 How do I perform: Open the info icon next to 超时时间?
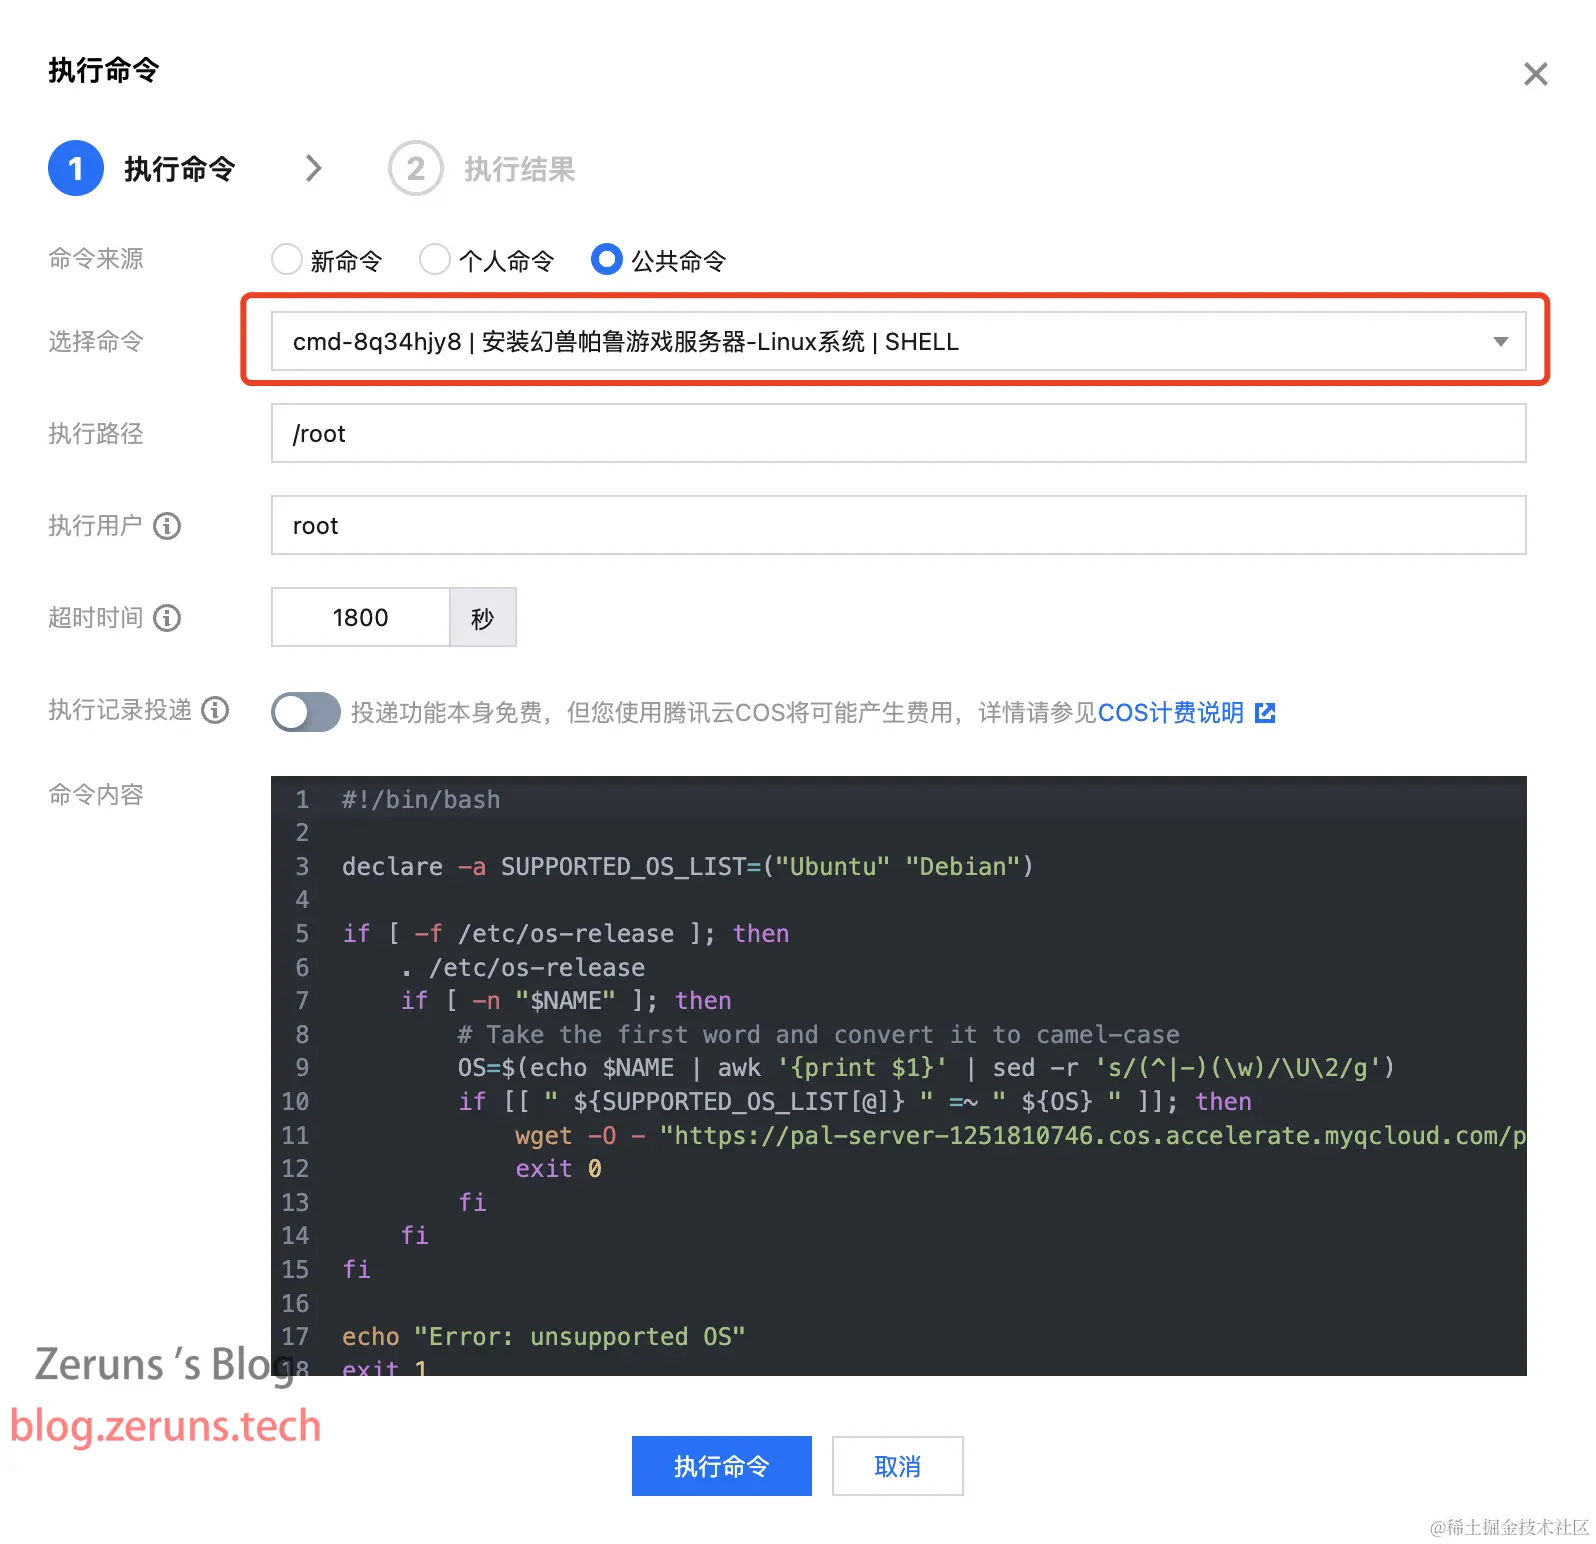click(x=167, y=617)
